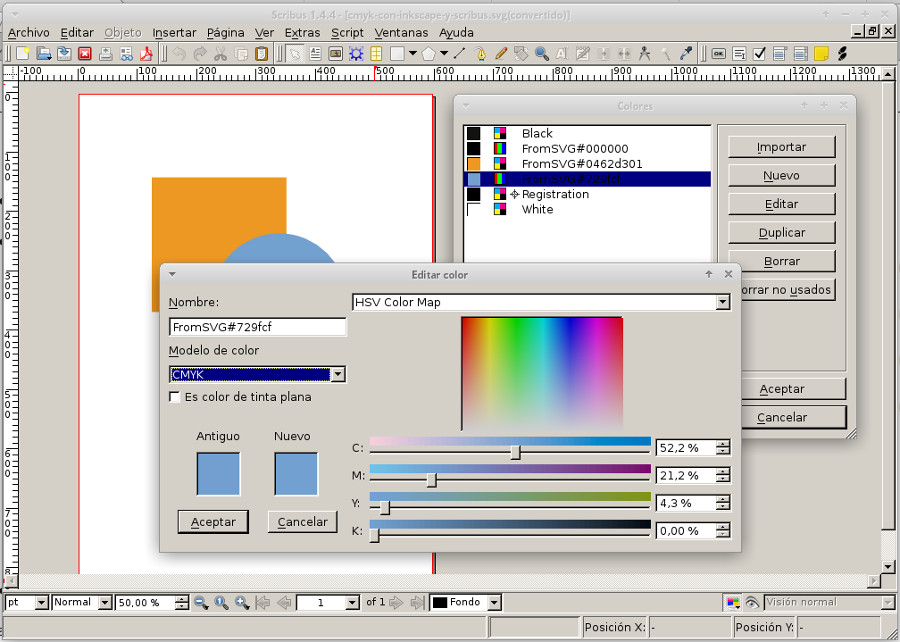900x642 pixels.
Task: Click the PDF link footprints tool
Action: pyautogui.click(x=842, y=54)
